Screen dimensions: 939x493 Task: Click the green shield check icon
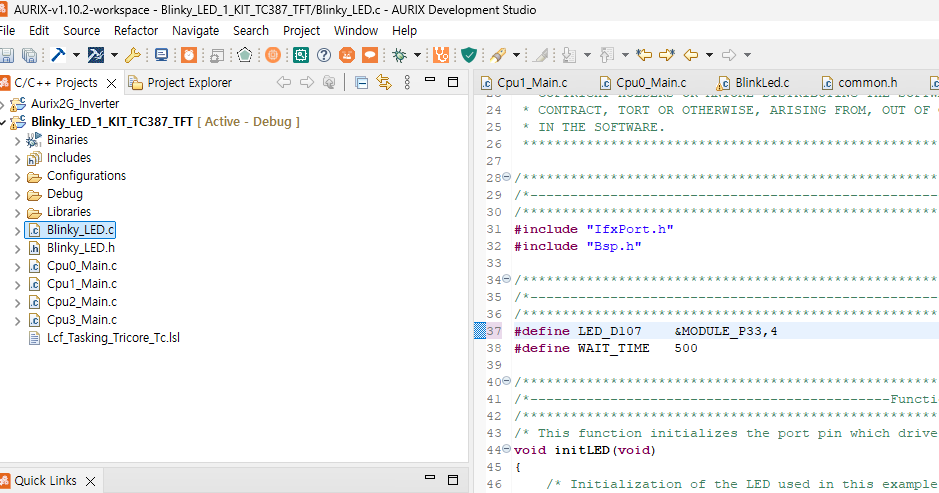tap(469, 55)
